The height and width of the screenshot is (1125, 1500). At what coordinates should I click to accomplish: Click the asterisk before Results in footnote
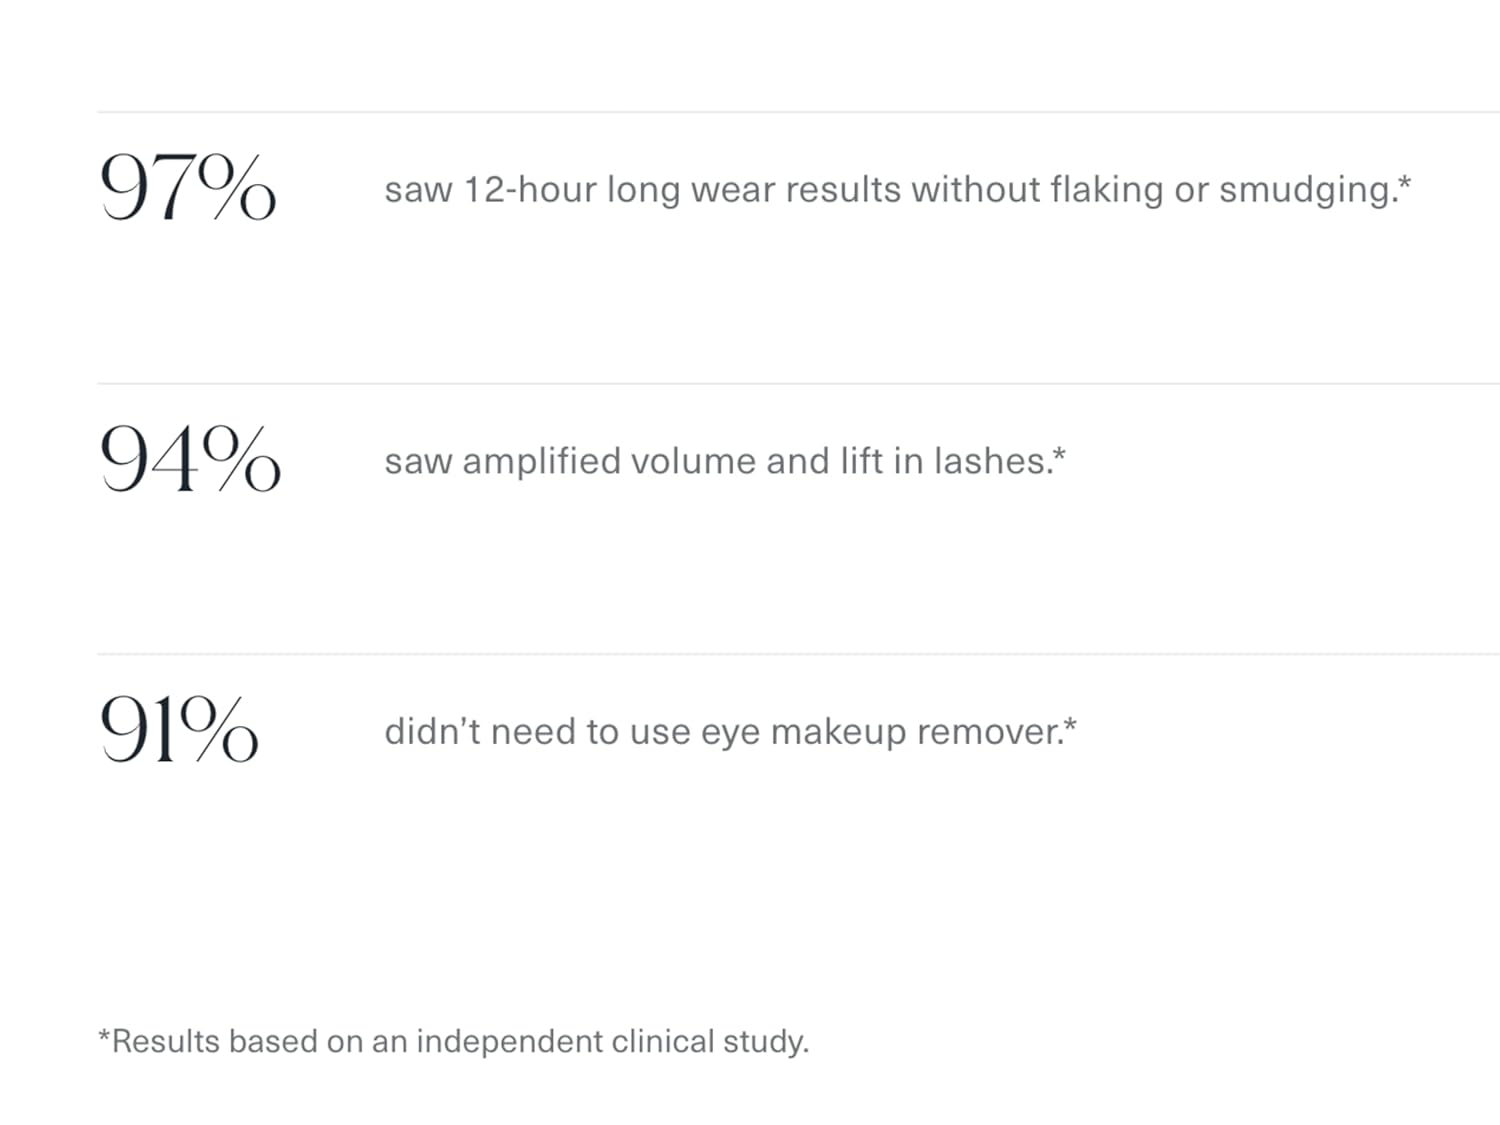click(104, 1035)
